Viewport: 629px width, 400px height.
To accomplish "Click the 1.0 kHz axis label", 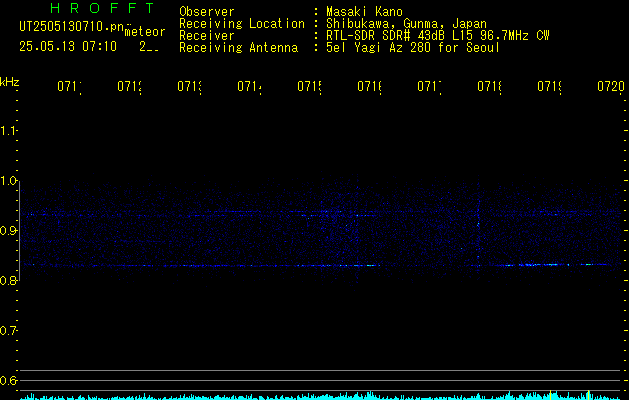I will 8,181.
